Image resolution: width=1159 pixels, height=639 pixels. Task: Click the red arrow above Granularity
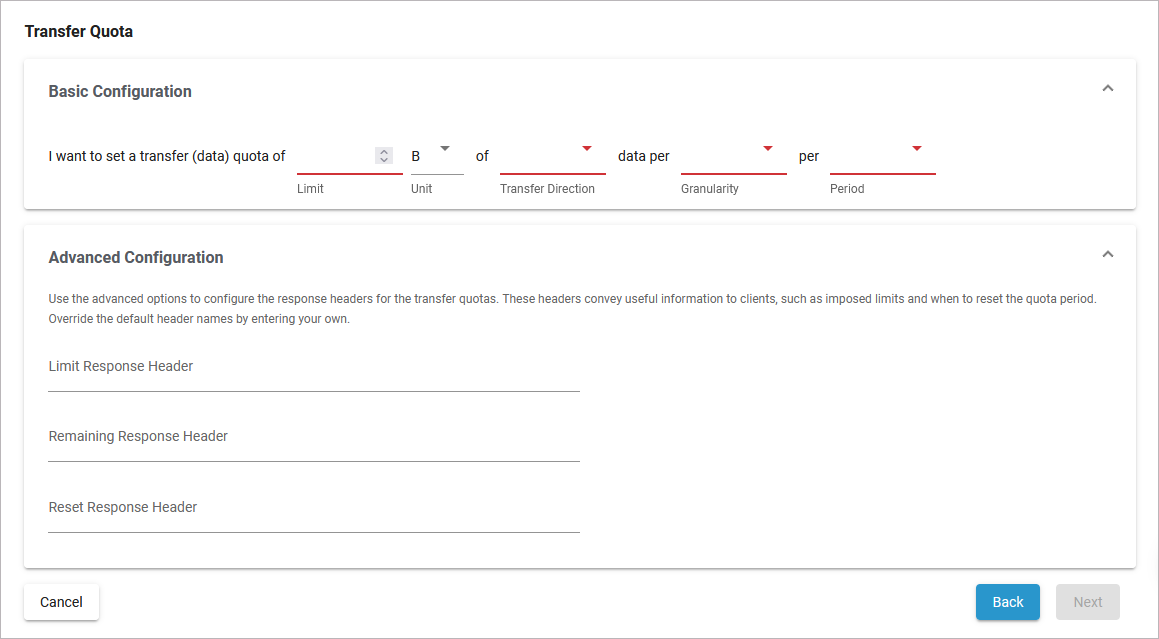pyautogui.click(x=768, y=149)
